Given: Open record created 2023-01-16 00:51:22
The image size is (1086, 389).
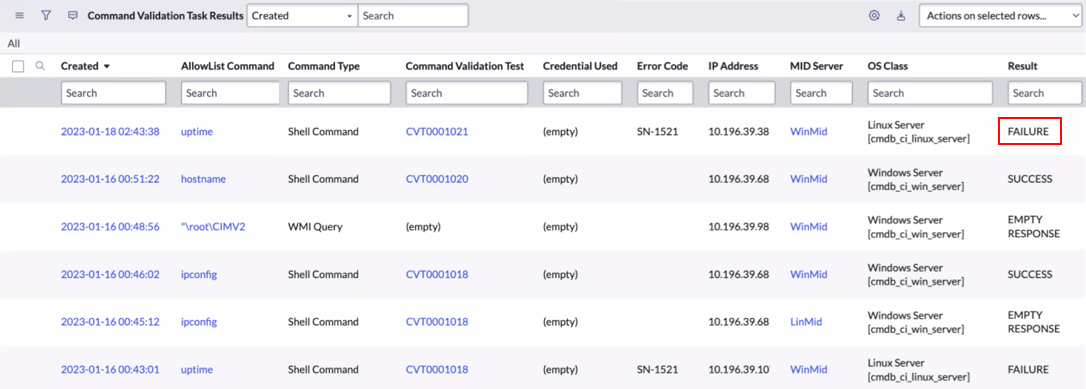Looking at the screenshot, I should click(x=110, y=179).
